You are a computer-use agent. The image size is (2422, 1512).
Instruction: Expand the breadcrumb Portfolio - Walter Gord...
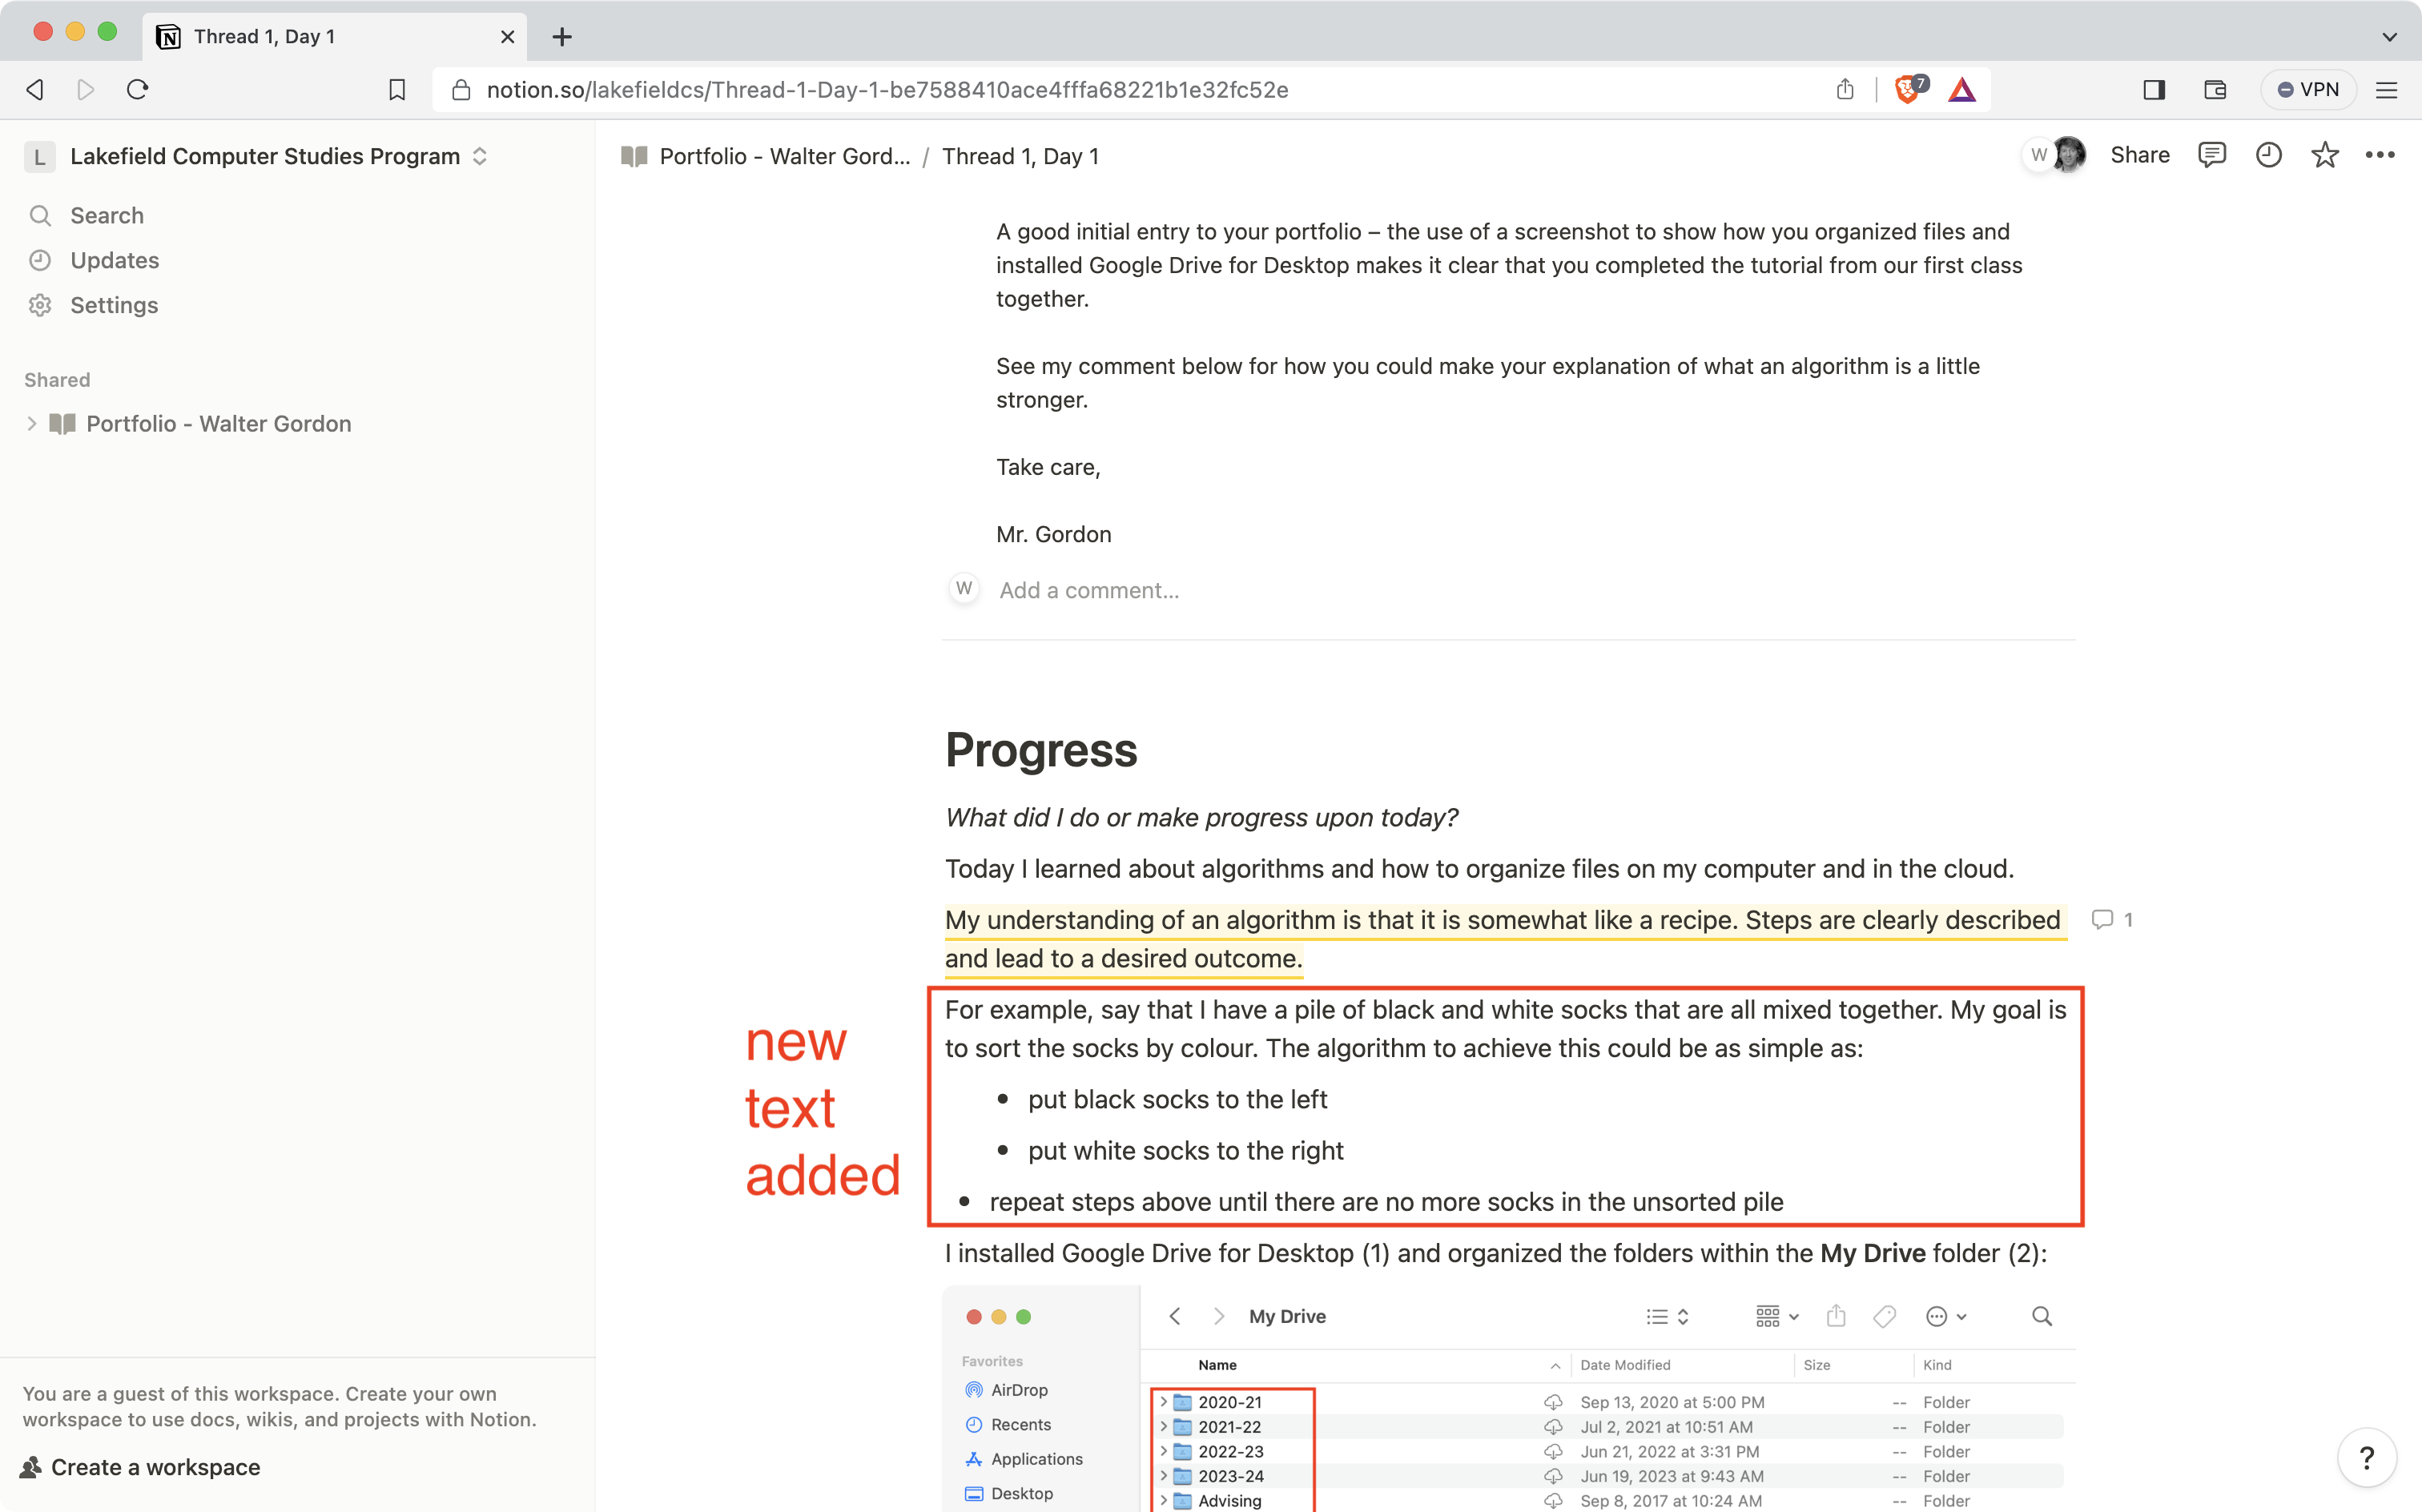click(x=783, y=157)
